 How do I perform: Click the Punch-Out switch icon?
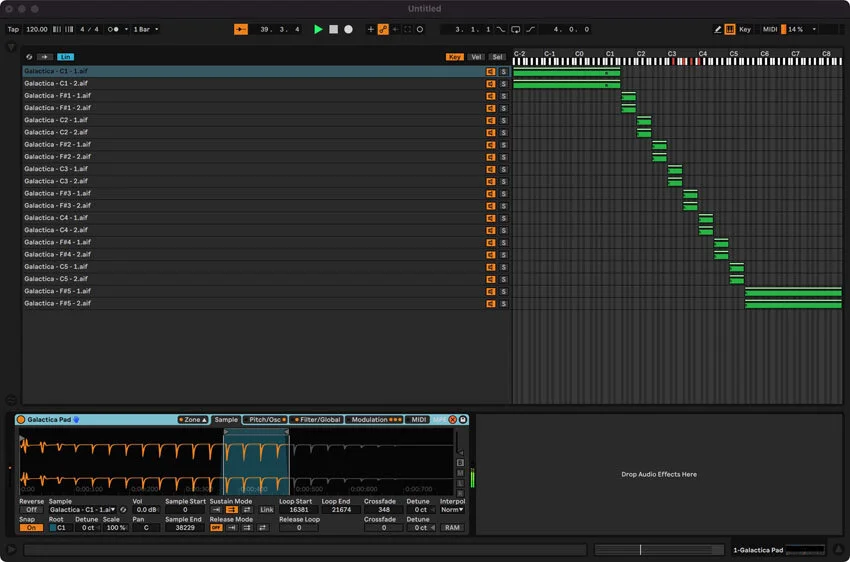pos(531,29)
